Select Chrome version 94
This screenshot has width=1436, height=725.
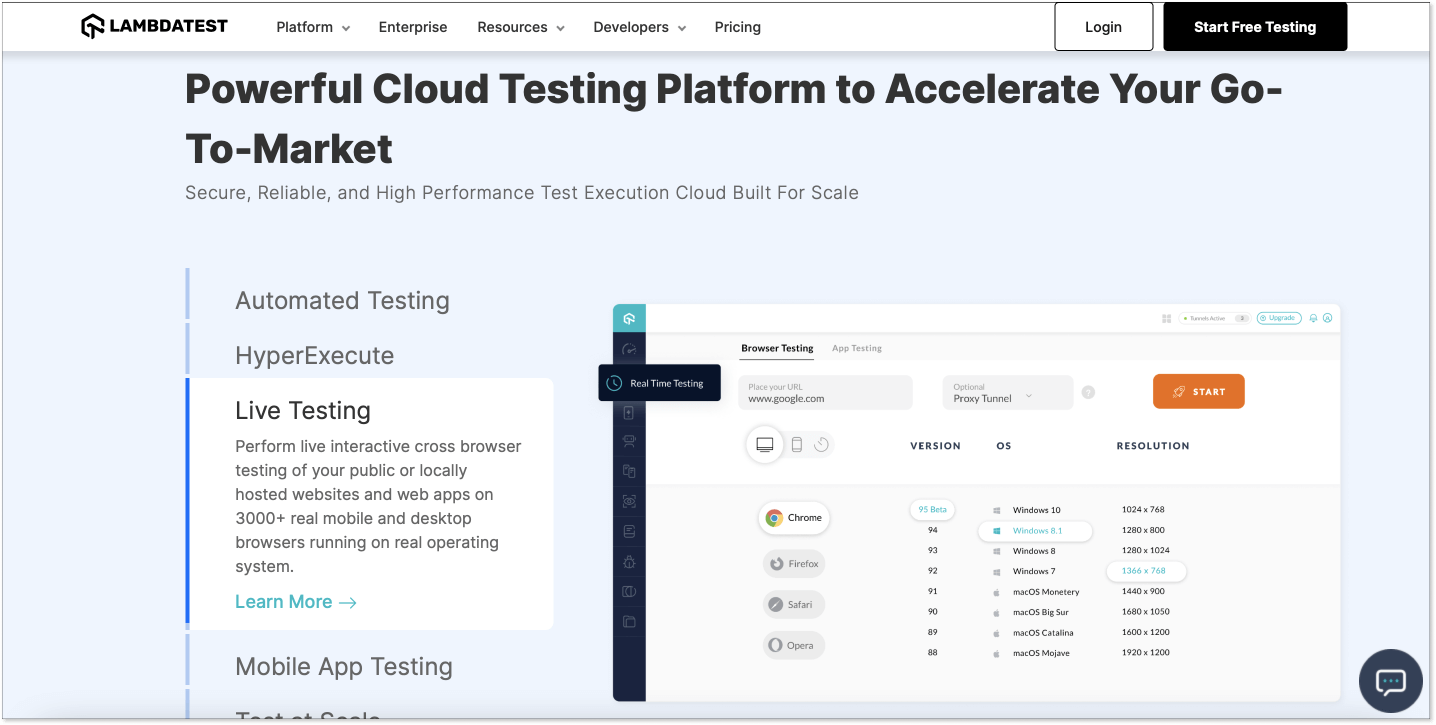pos(933,530)
